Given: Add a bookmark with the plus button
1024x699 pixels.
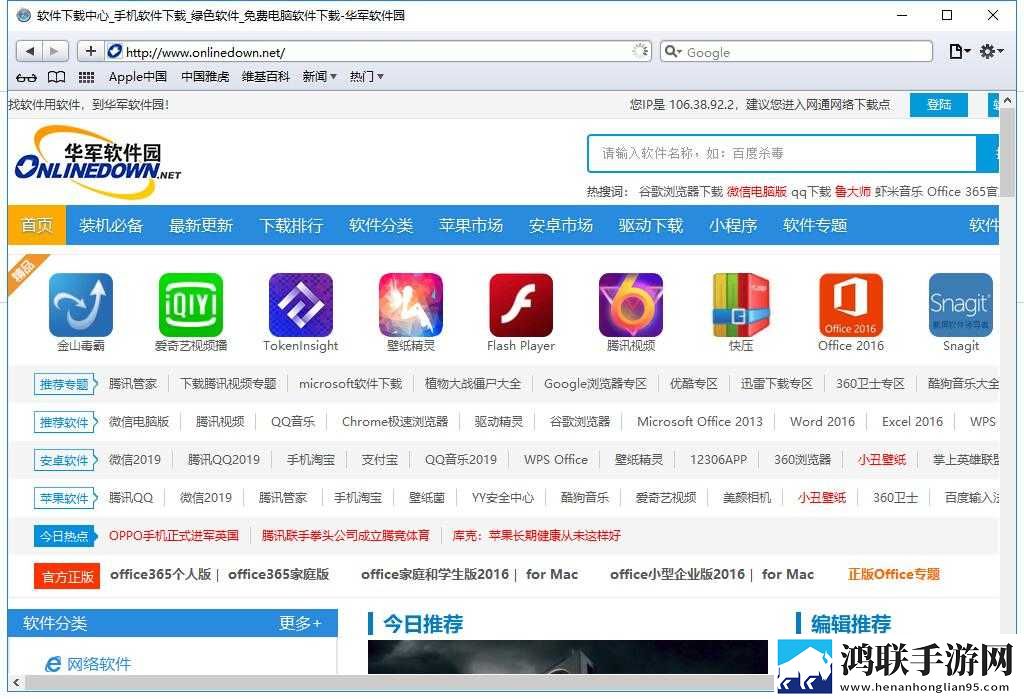Looking at the screenshot, I should click(91, 51).
